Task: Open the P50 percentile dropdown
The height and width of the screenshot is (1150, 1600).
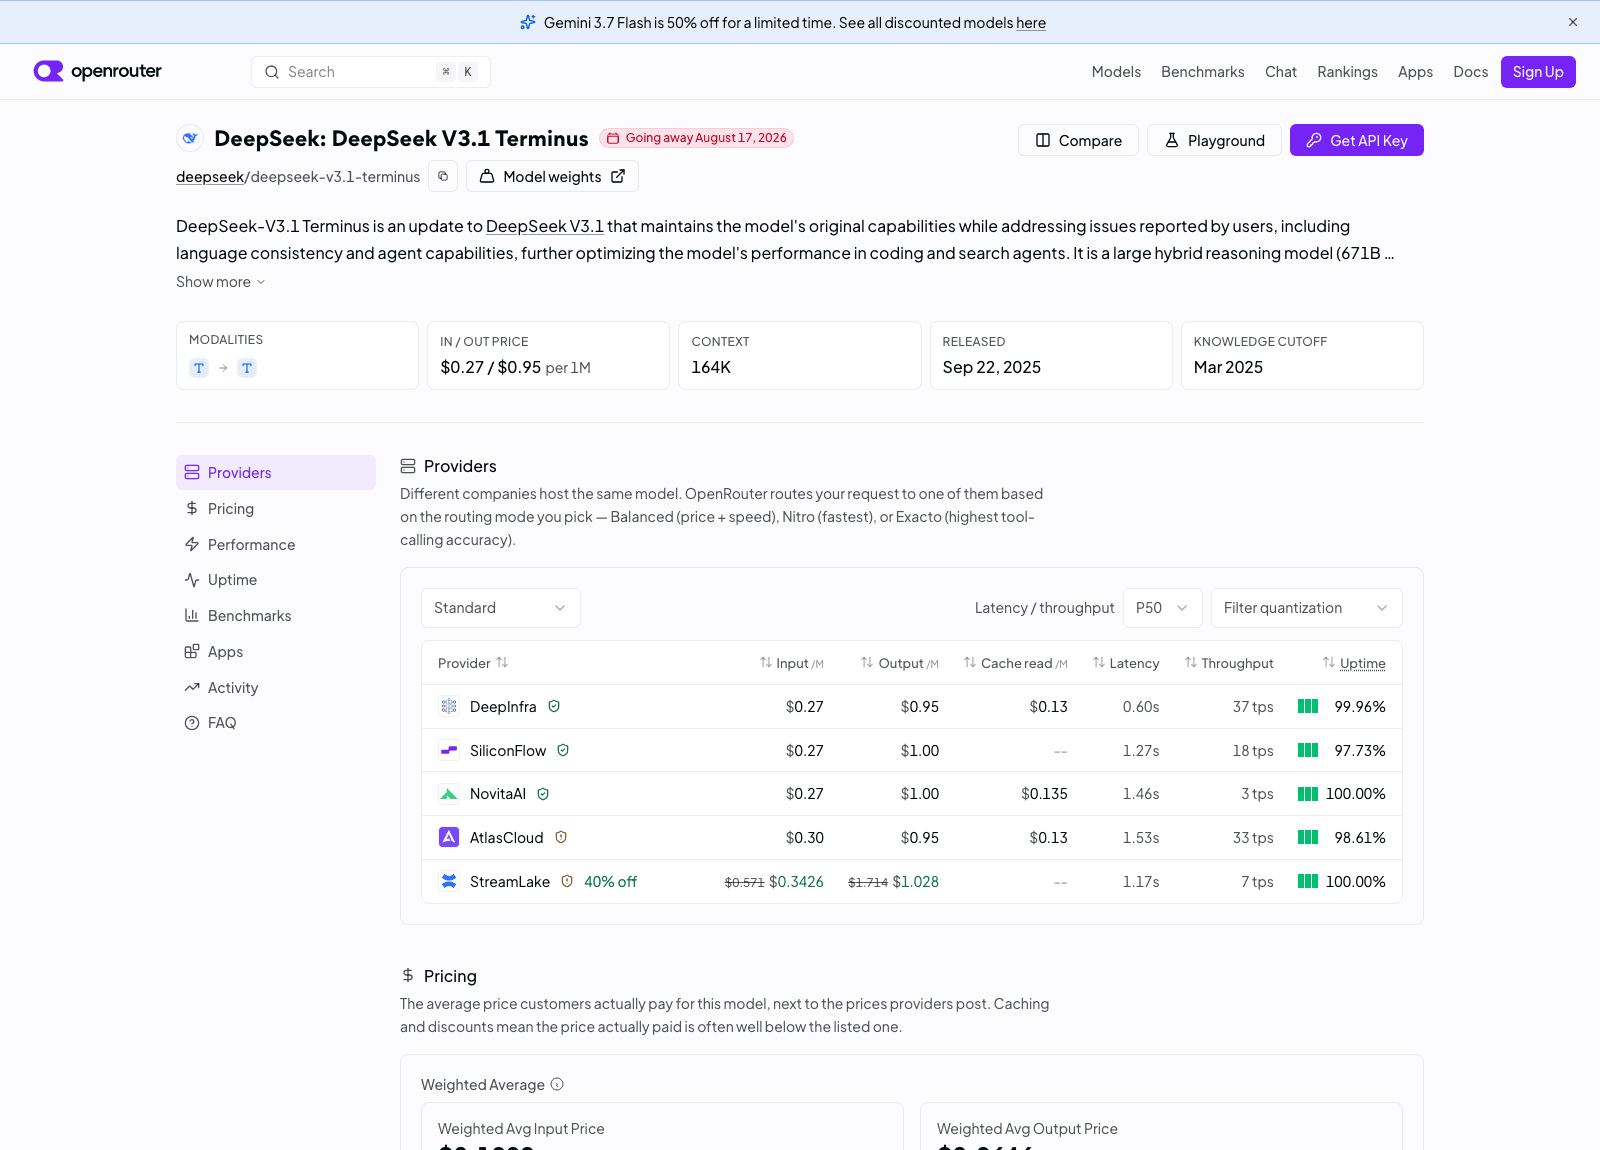Action: coord(1163,608)
